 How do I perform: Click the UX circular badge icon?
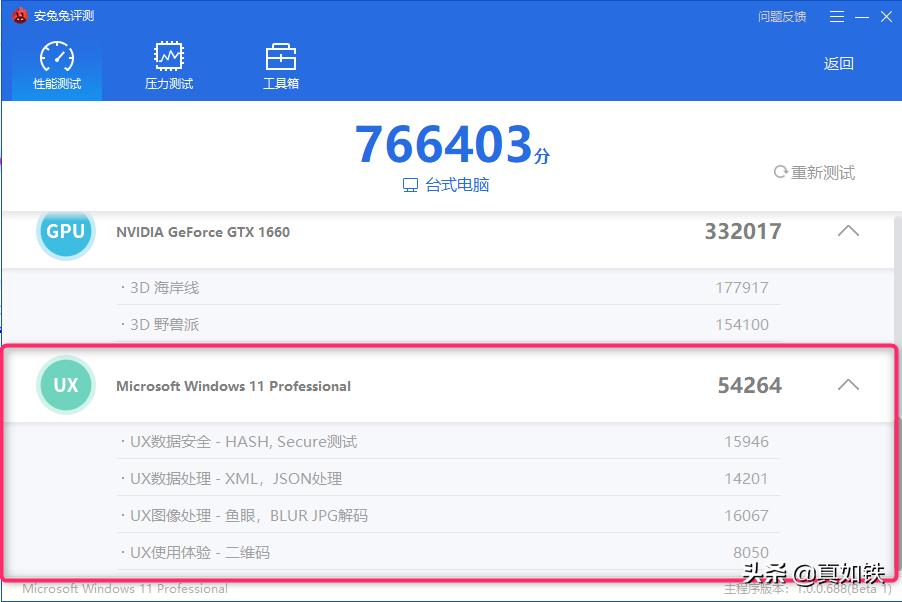[x=65, y=385]
